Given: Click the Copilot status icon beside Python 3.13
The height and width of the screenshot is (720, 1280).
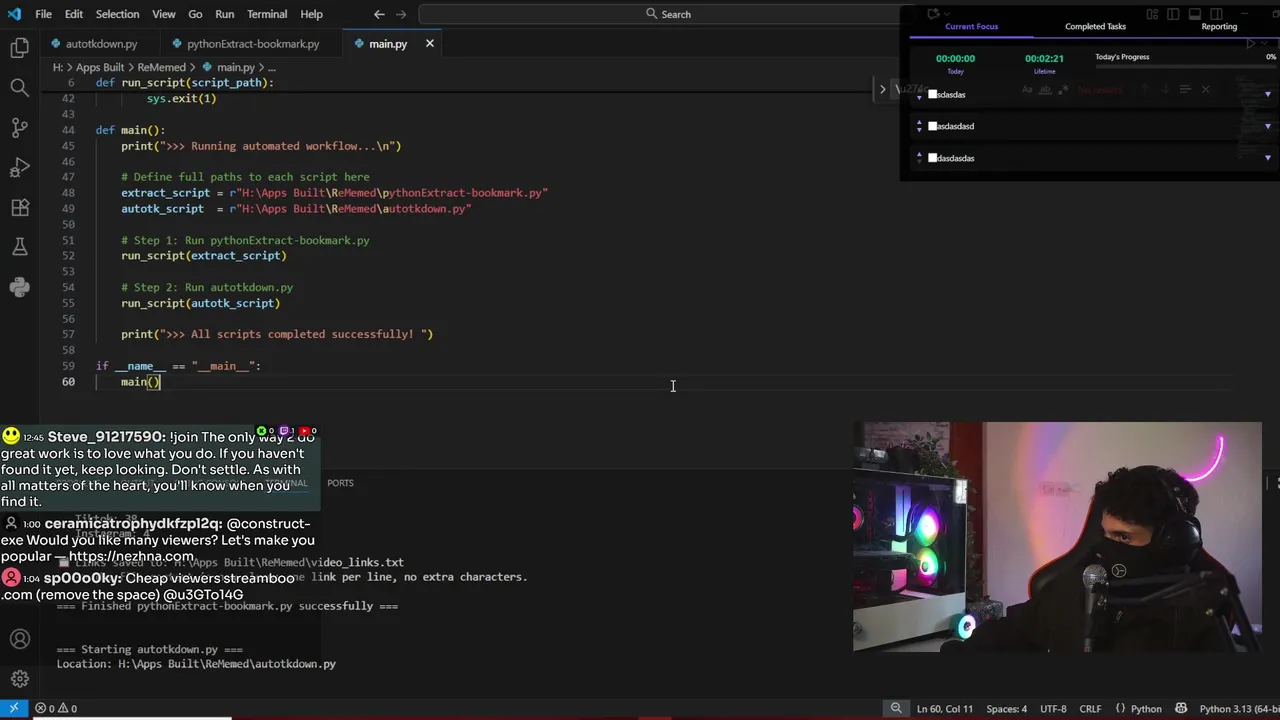Looking at the screenshot, I should [1181, 708].
